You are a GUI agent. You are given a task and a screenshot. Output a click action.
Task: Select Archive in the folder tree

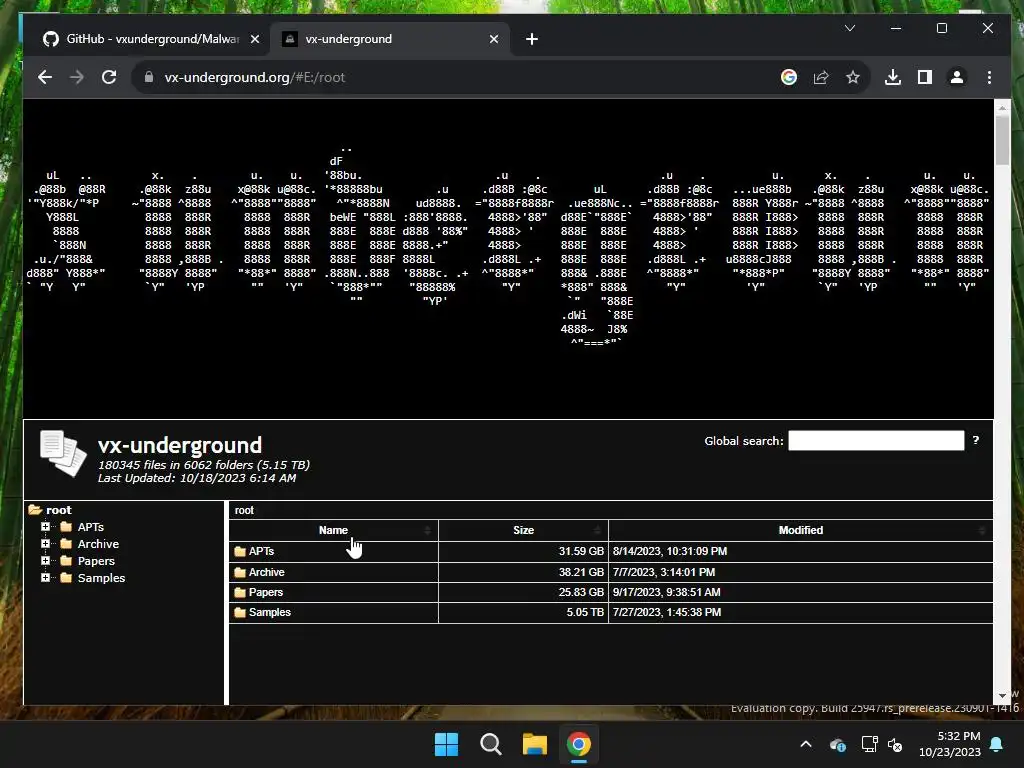tap(98, 544)
